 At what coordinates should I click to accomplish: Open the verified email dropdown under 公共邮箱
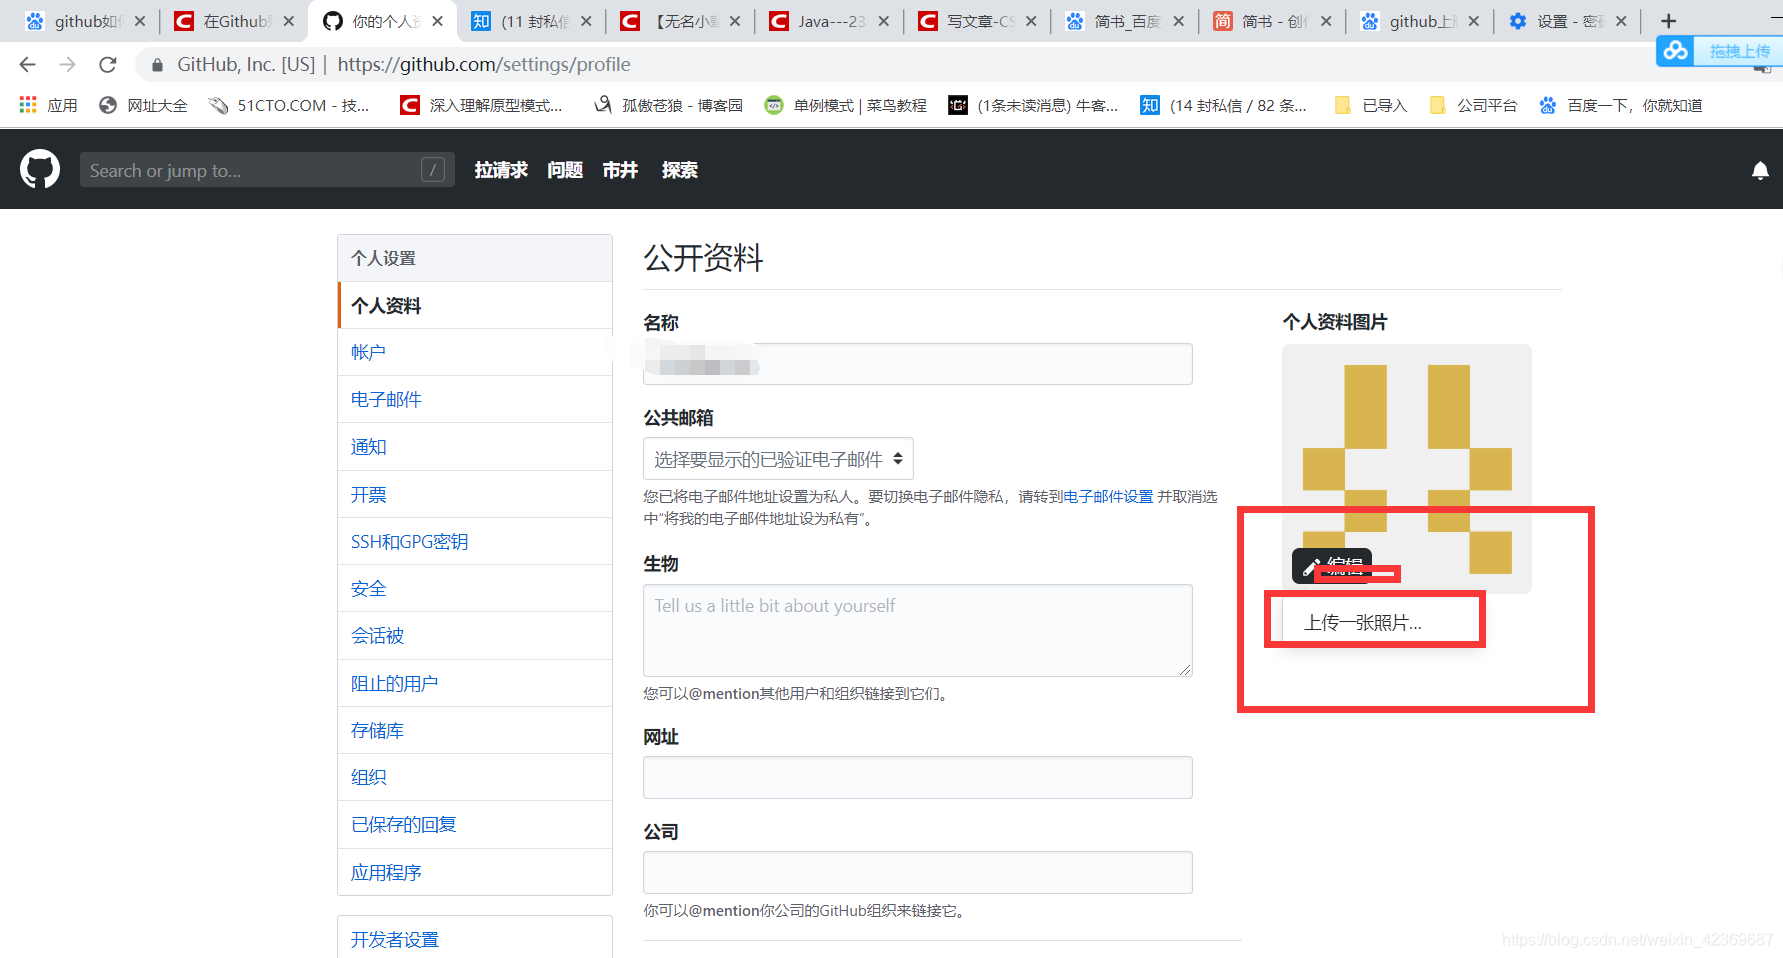pyautogui.click(x=778, y=458)
